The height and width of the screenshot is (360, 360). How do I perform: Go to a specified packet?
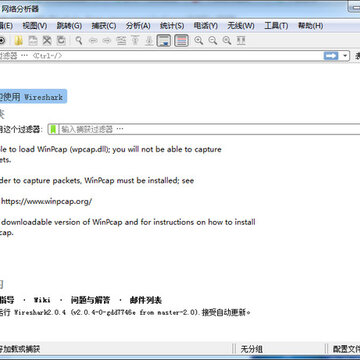point(121,41)
